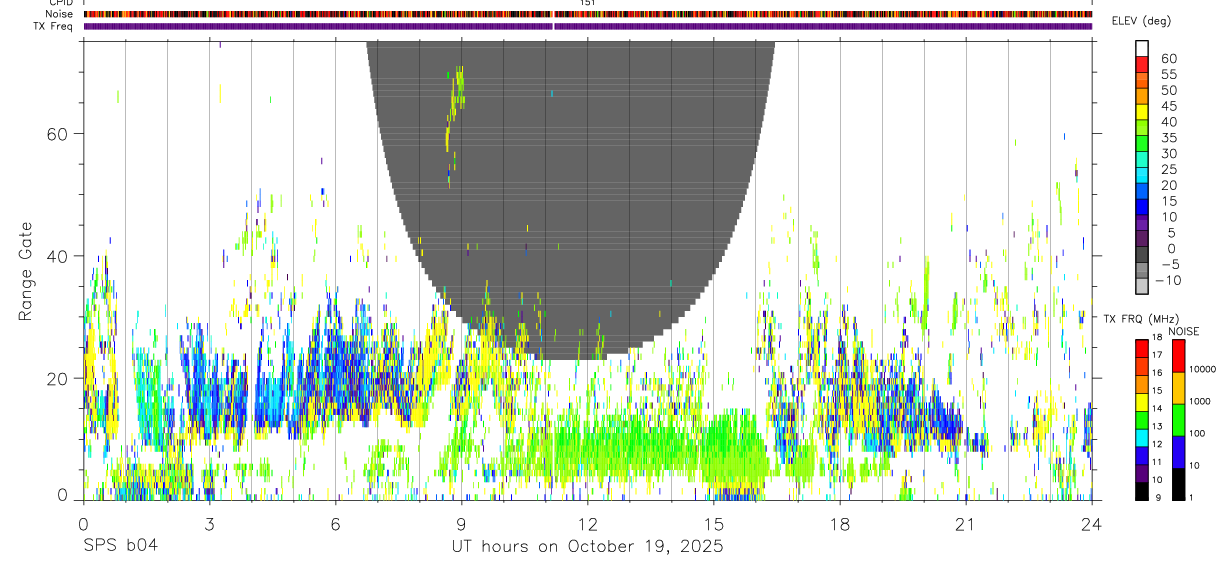The image size is (1228, 567).
Task: Click the x-axis tick label "24"
Action: coord(1092,523)
